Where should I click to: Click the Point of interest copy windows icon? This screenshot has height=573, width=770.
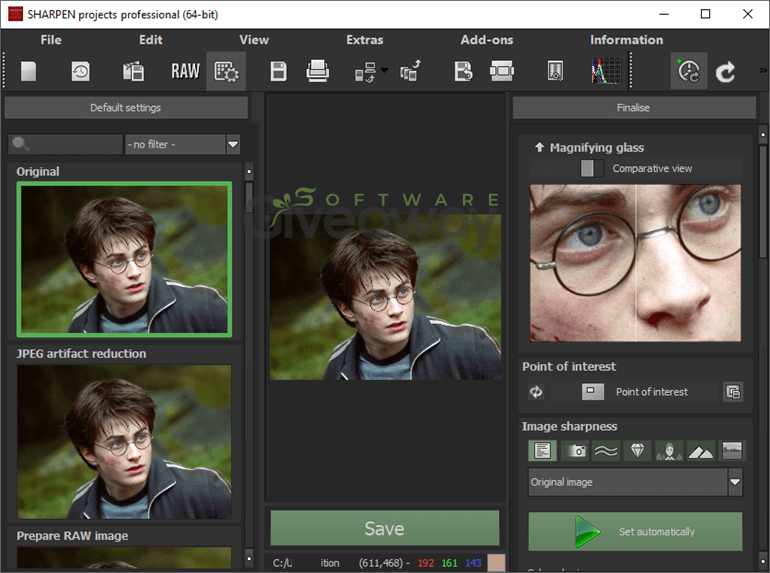coord(733,392)
